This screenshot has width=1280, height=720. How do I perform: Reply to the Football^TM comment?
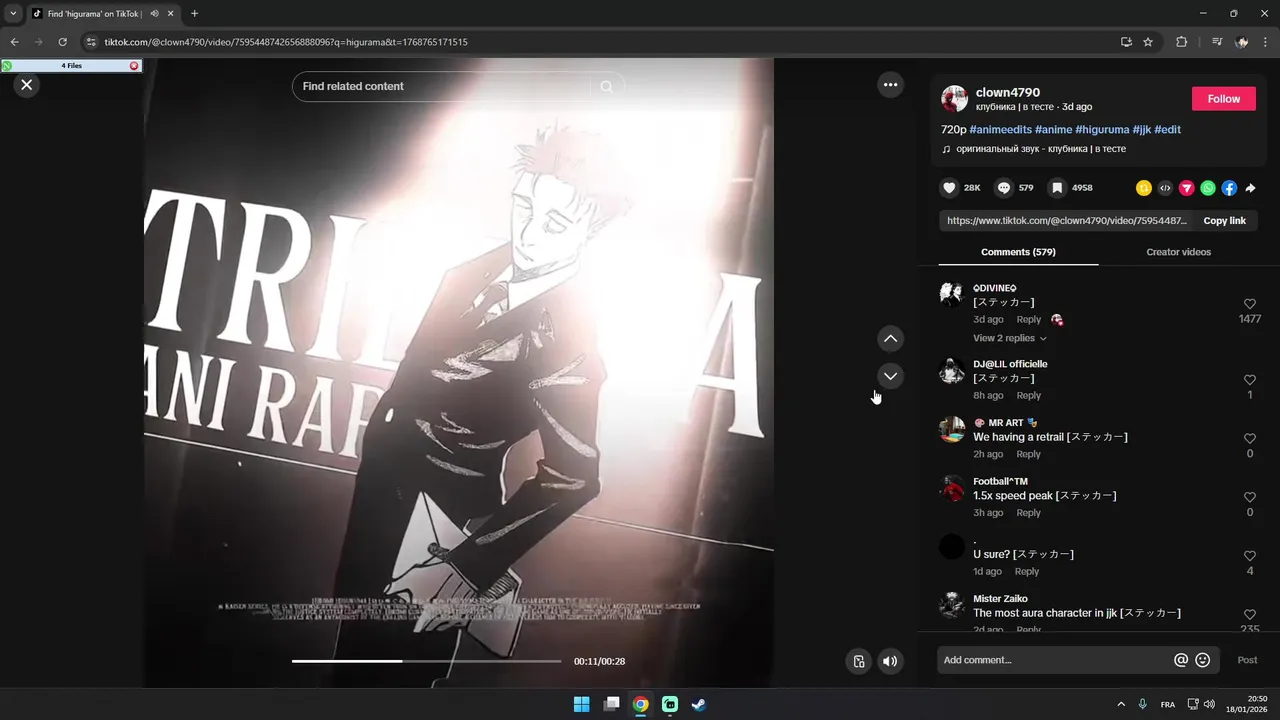(1029, 513)
